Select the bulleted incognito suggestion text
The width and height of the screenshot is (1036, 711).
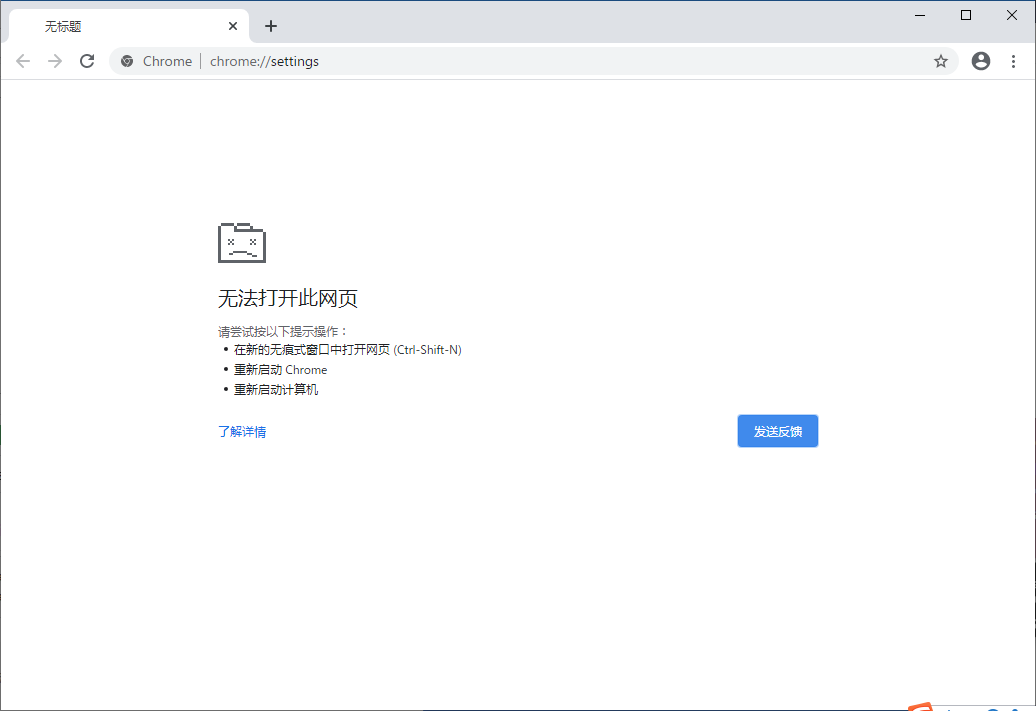(x=348, y=349)
